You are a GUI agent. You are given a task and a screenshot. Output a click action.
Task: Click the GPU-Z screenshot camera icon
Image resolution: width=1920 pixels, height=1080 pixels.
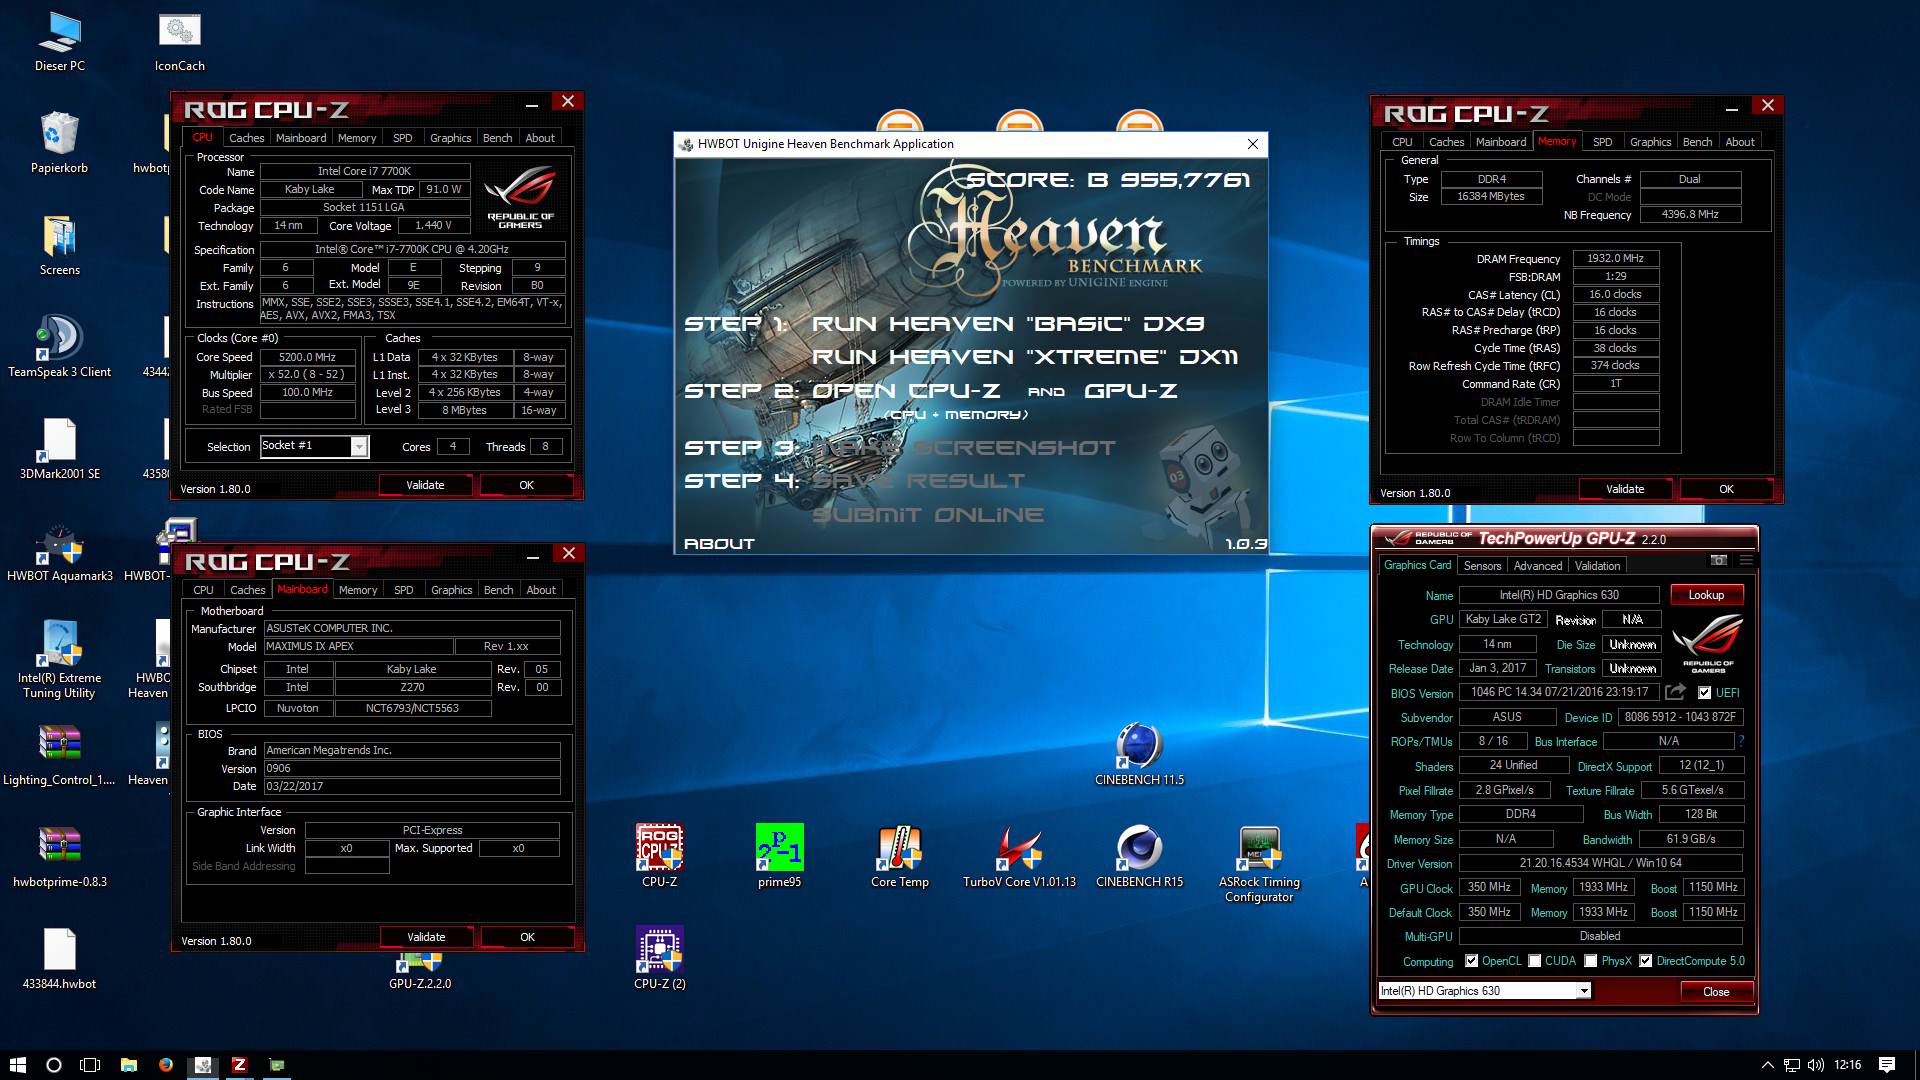tap(1719, 560)
